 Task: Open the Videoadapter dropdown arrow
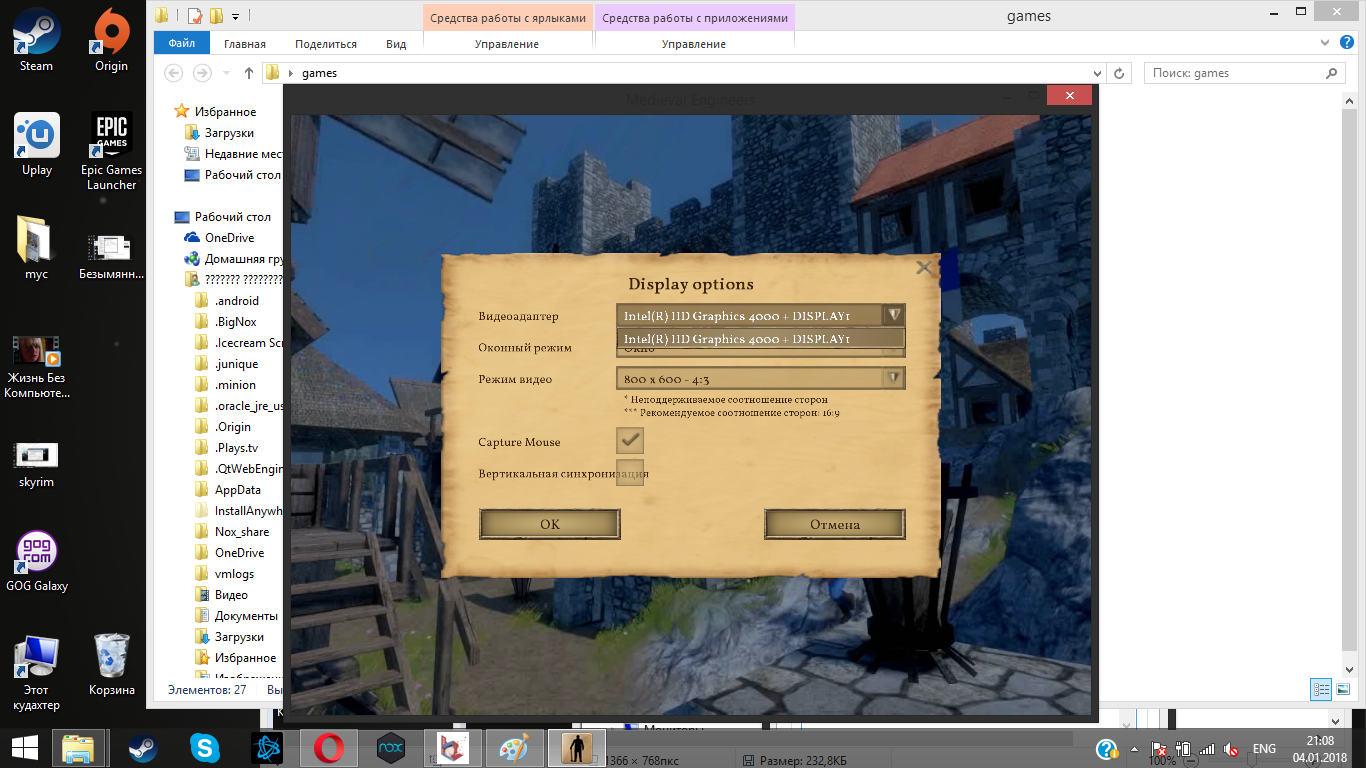pos(894,315)
